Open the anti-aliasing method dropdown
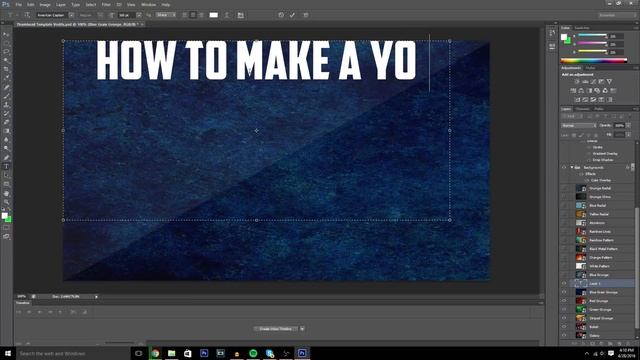The height and width of the screenshot is (360, 640). (166, 15)
